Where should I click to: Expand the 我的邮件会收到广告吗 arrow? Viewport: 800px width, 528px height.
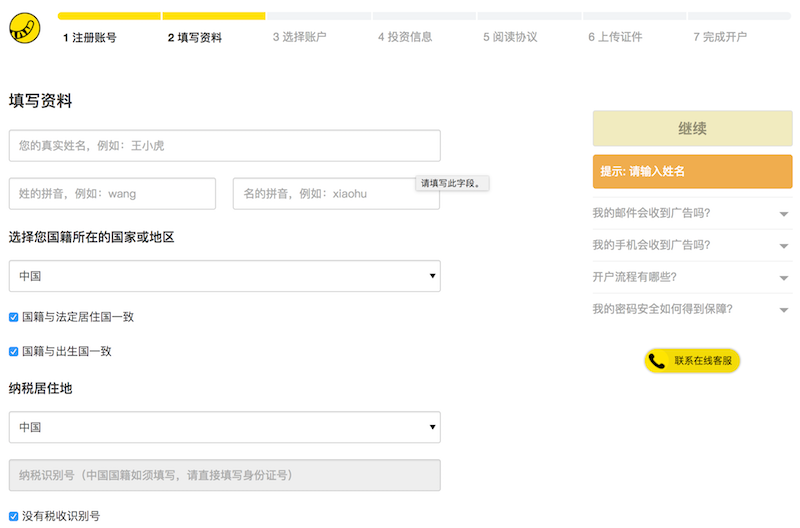784,214
